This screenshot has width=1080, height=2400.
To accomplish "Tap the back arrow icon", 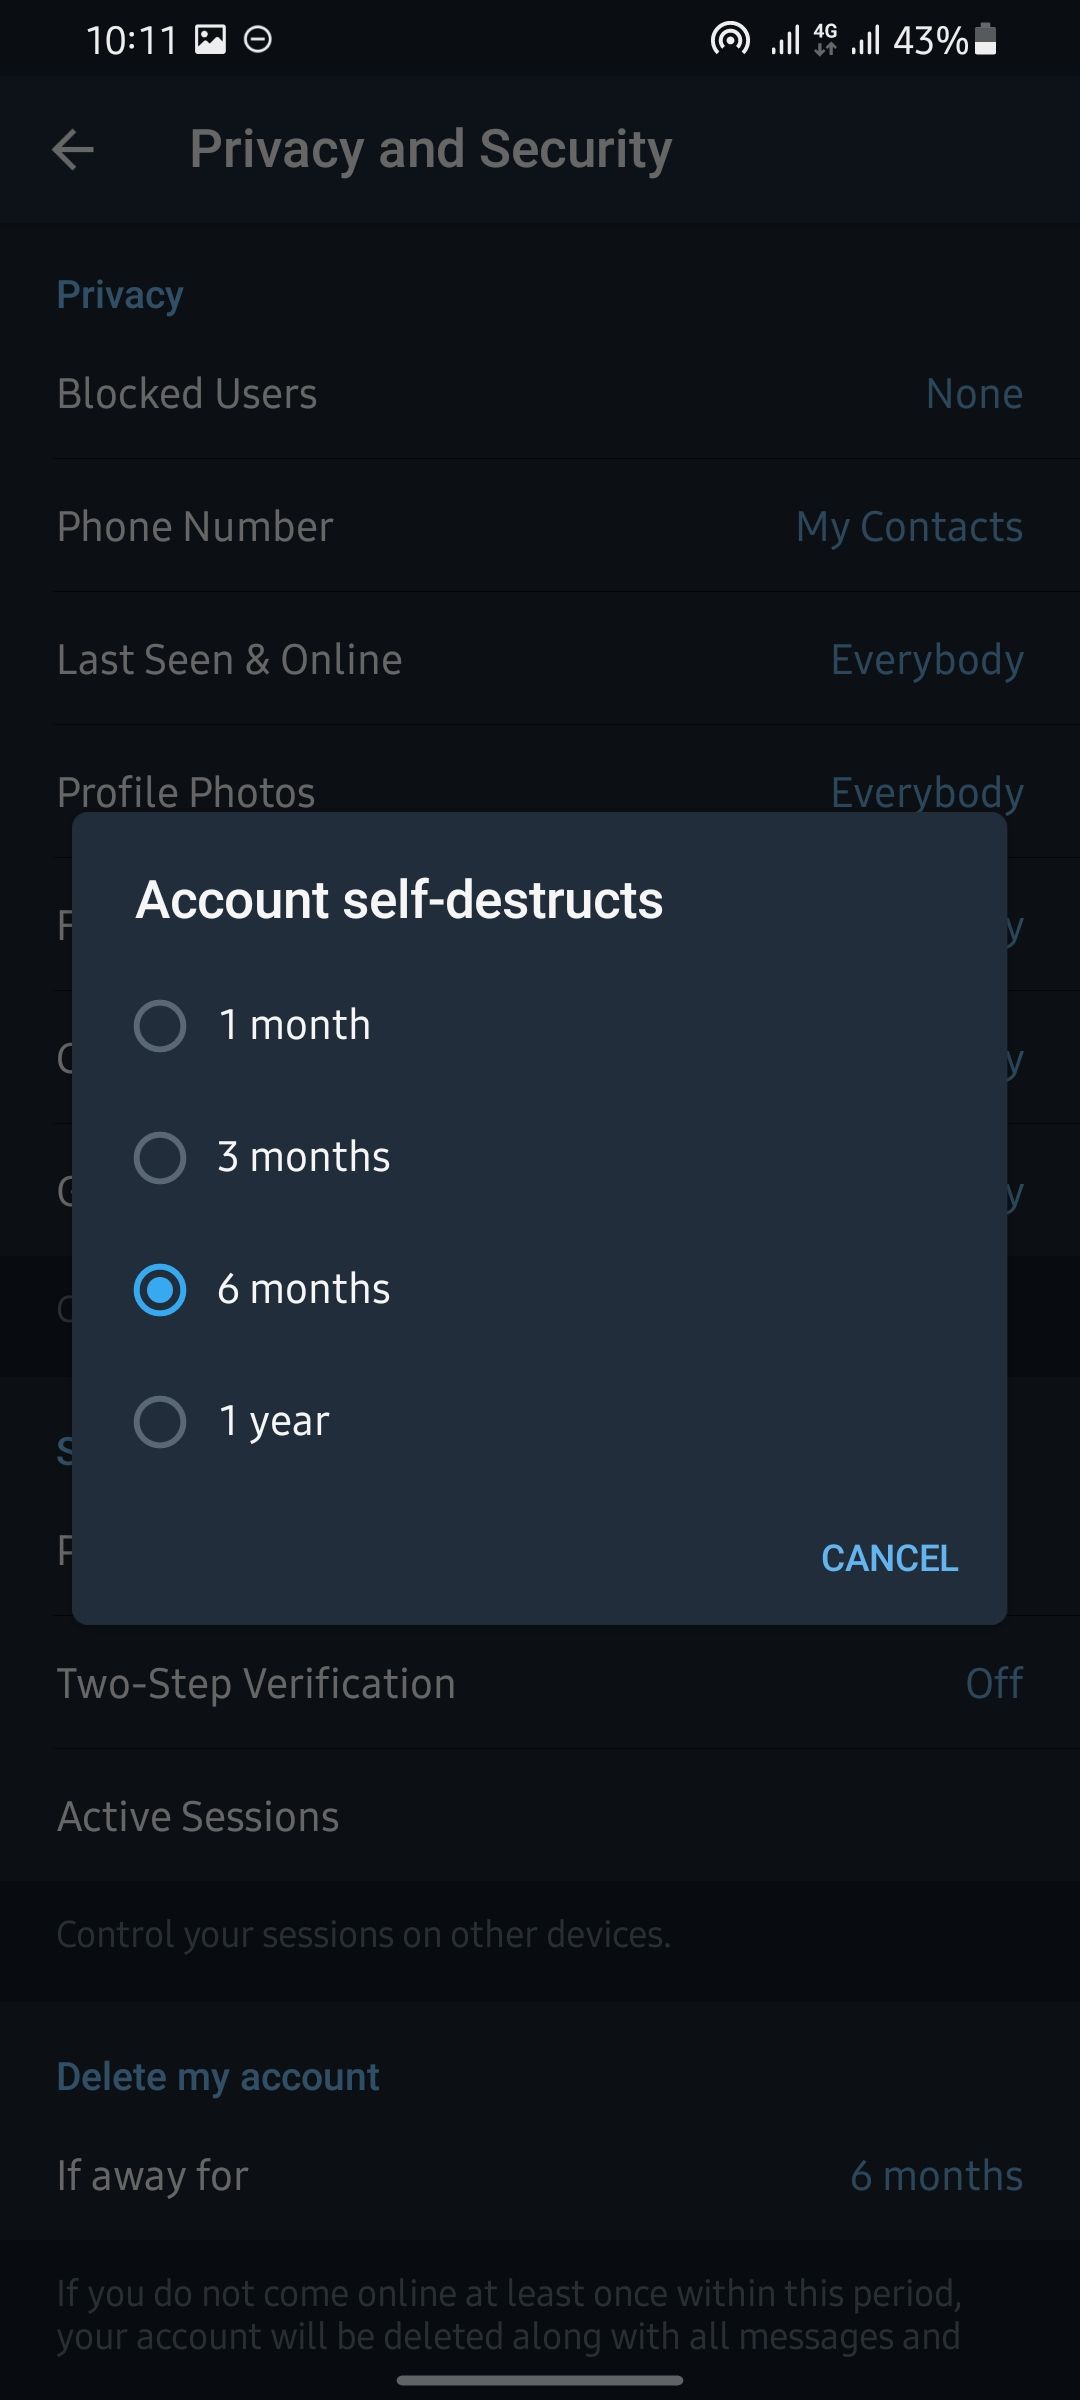I will [x=73, y=150].
